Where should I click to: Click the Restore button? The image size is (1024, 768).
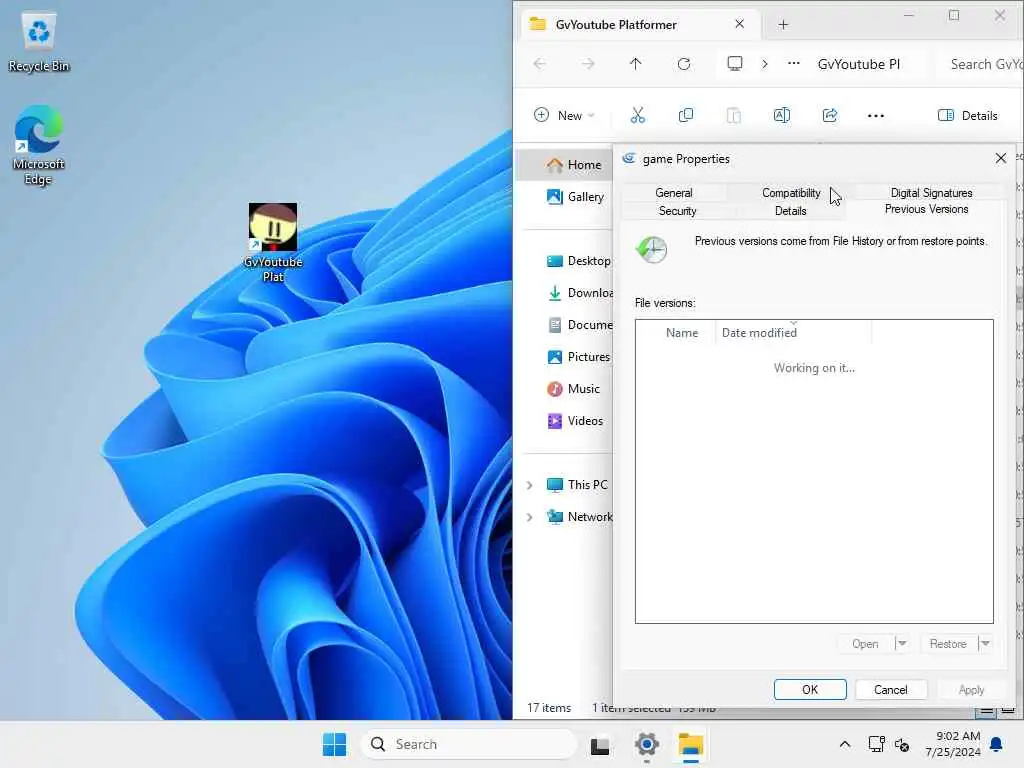(x=948, y=643)
